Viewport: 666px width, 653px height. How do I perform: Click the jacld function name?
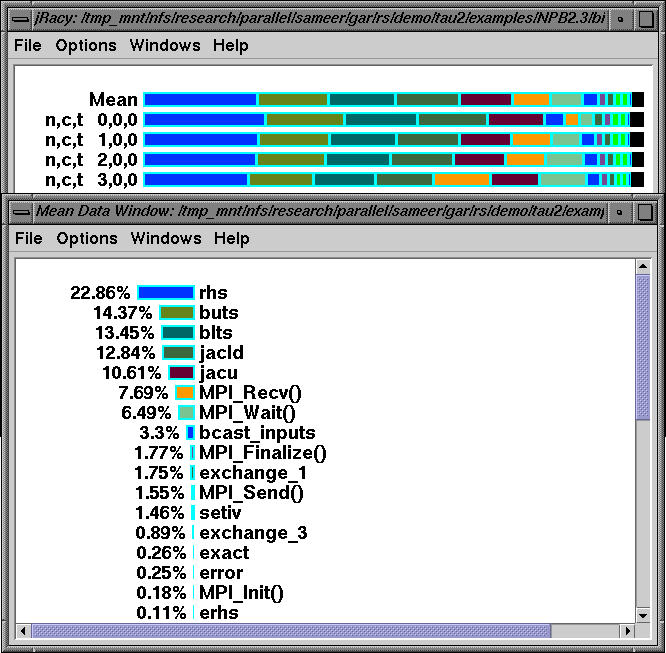[x=221, y=353]
